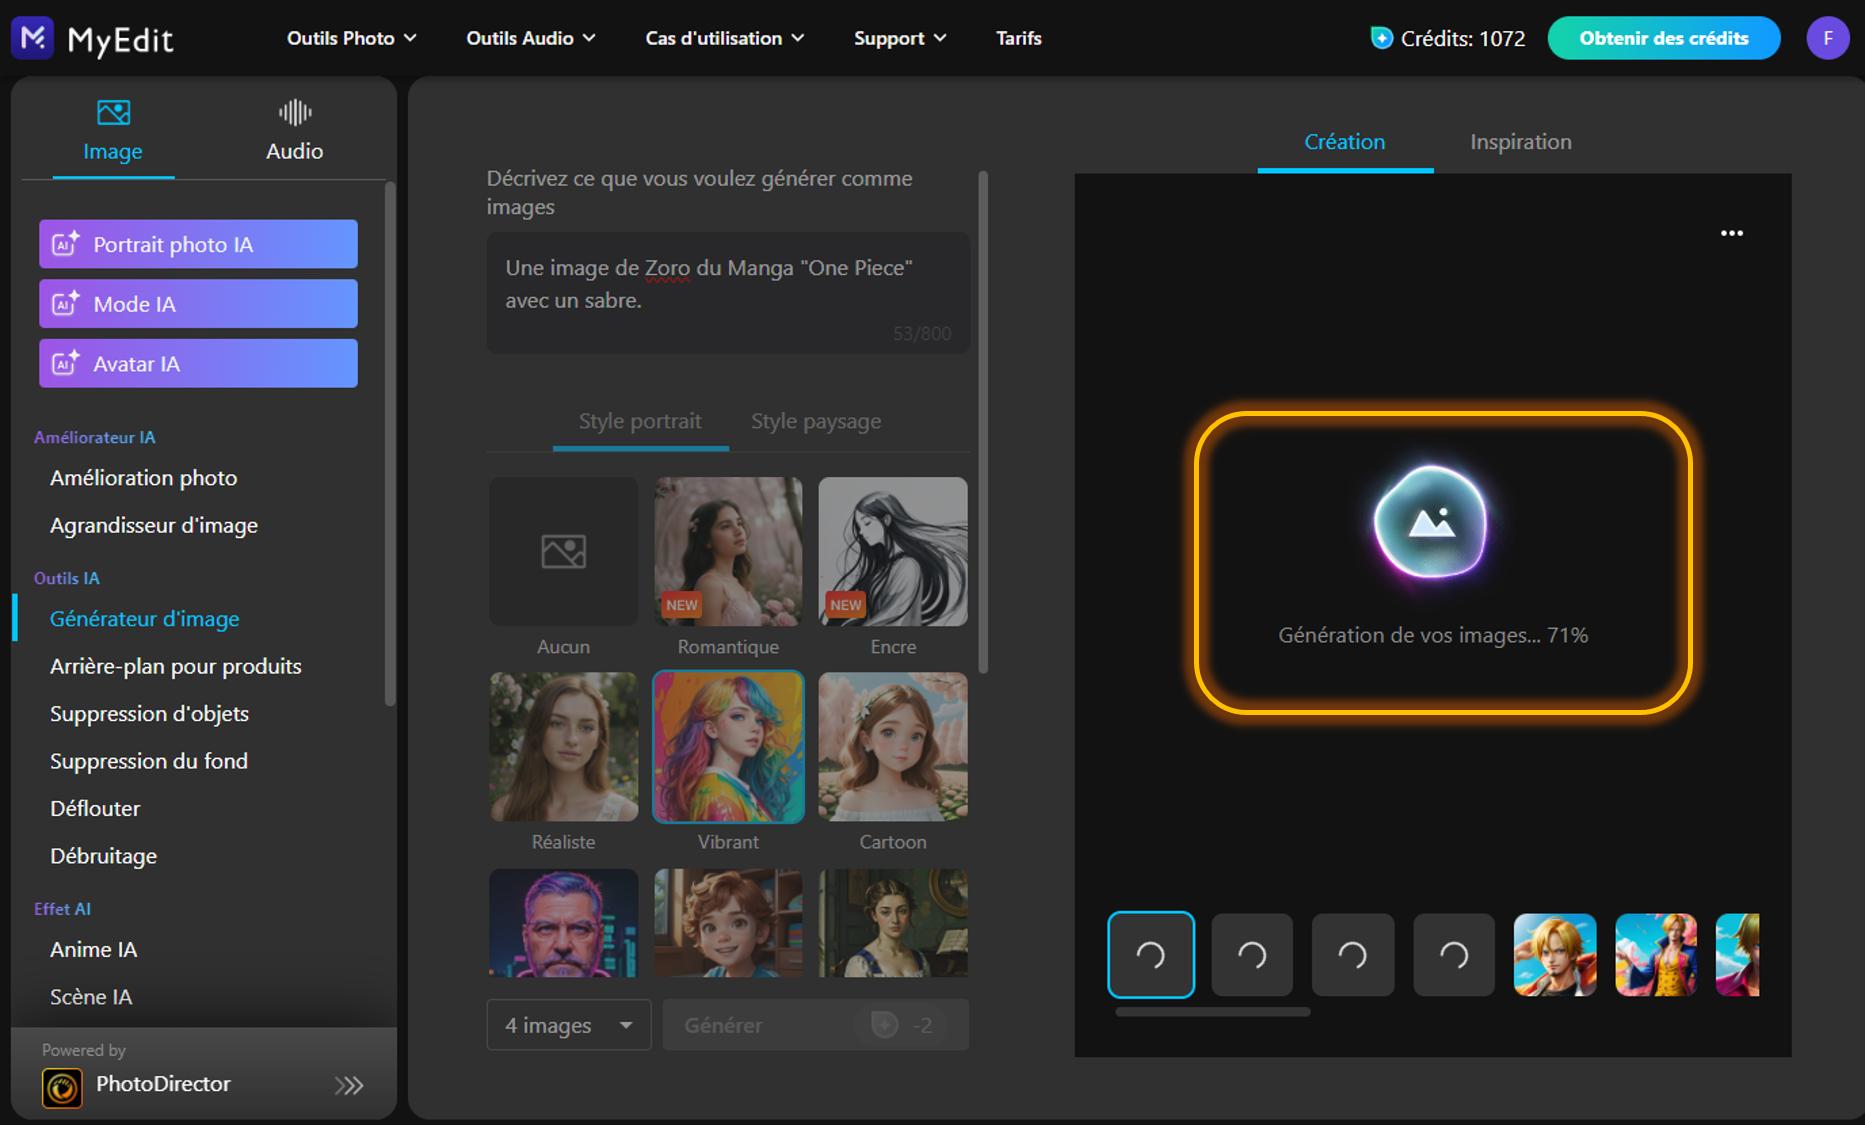
Task: Open the 4 images count dropdown
Action: pyautogui.click(x=569, y=1025)
